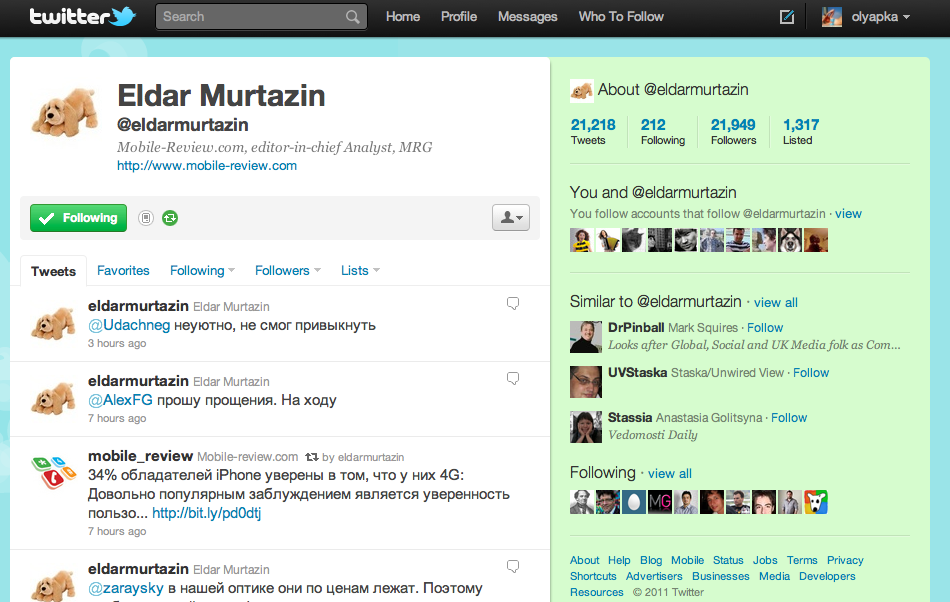Open the bit.ly/pd0dtj link

pos(207,513)
